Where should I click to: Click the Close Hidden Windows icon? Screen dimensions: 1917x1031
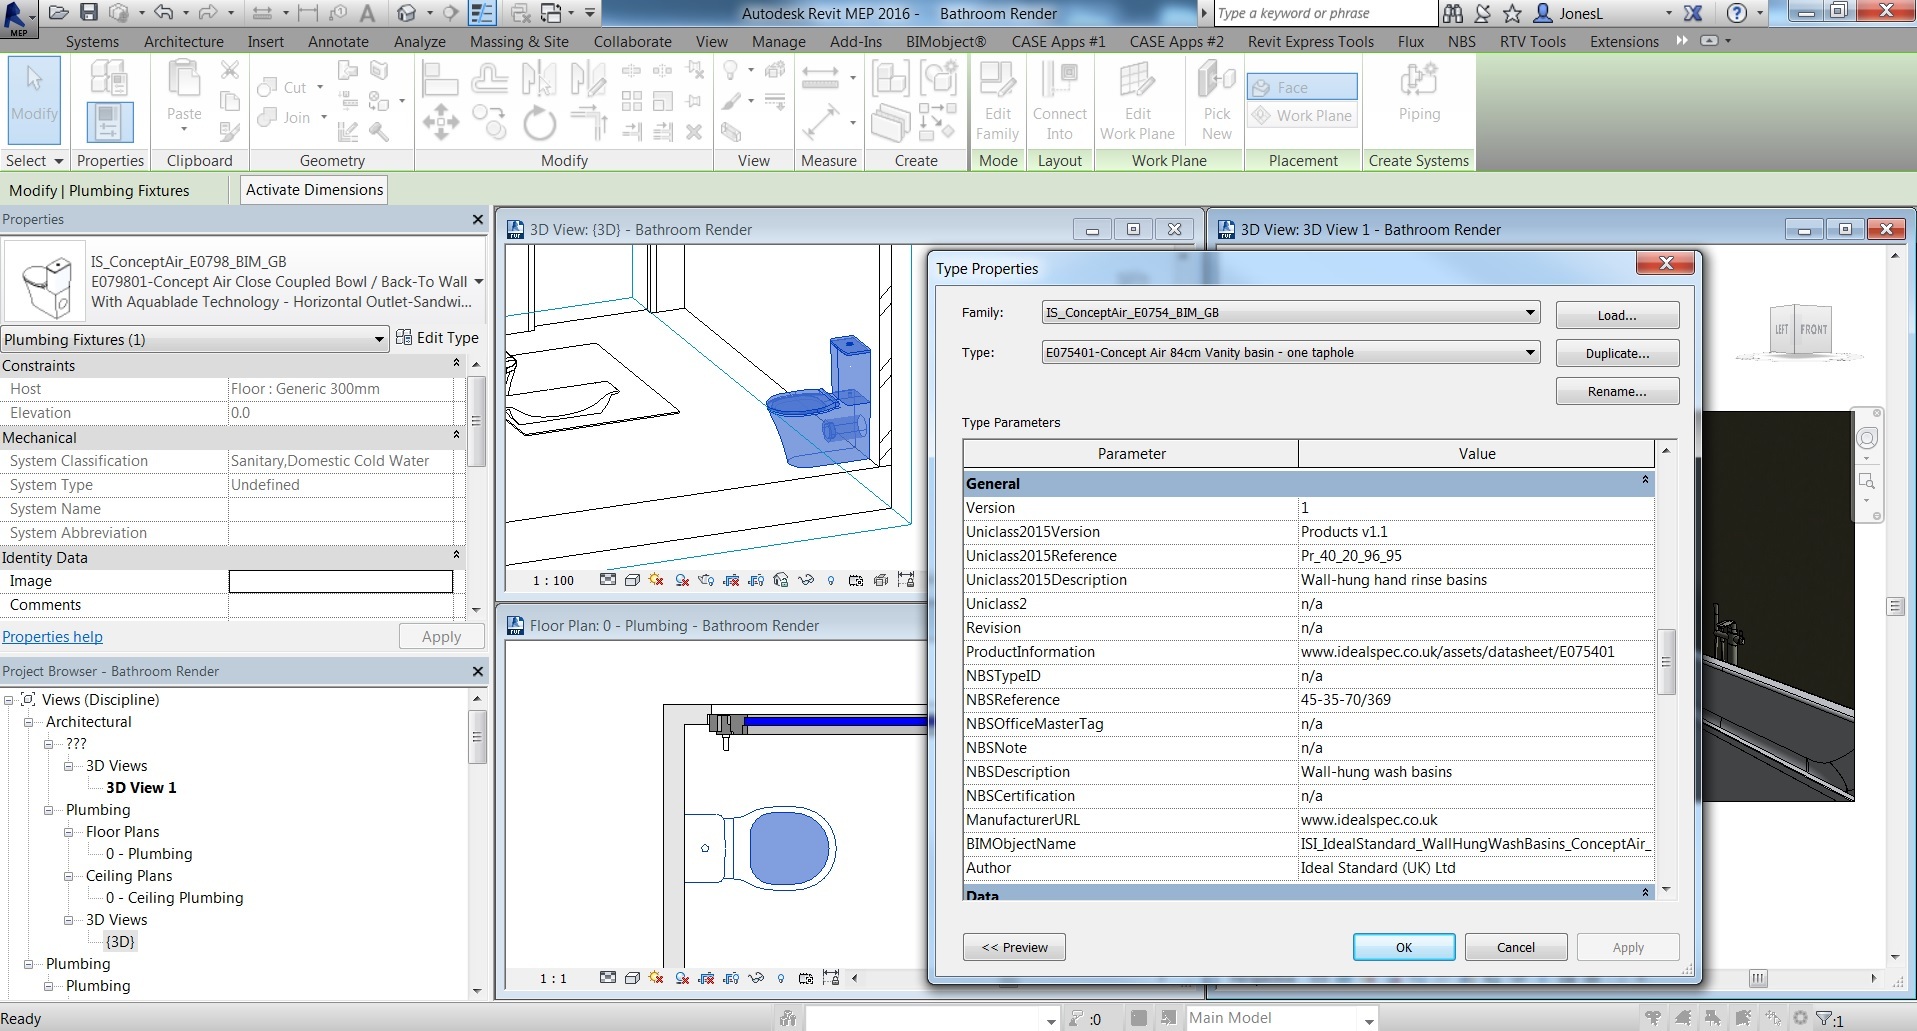520,13
